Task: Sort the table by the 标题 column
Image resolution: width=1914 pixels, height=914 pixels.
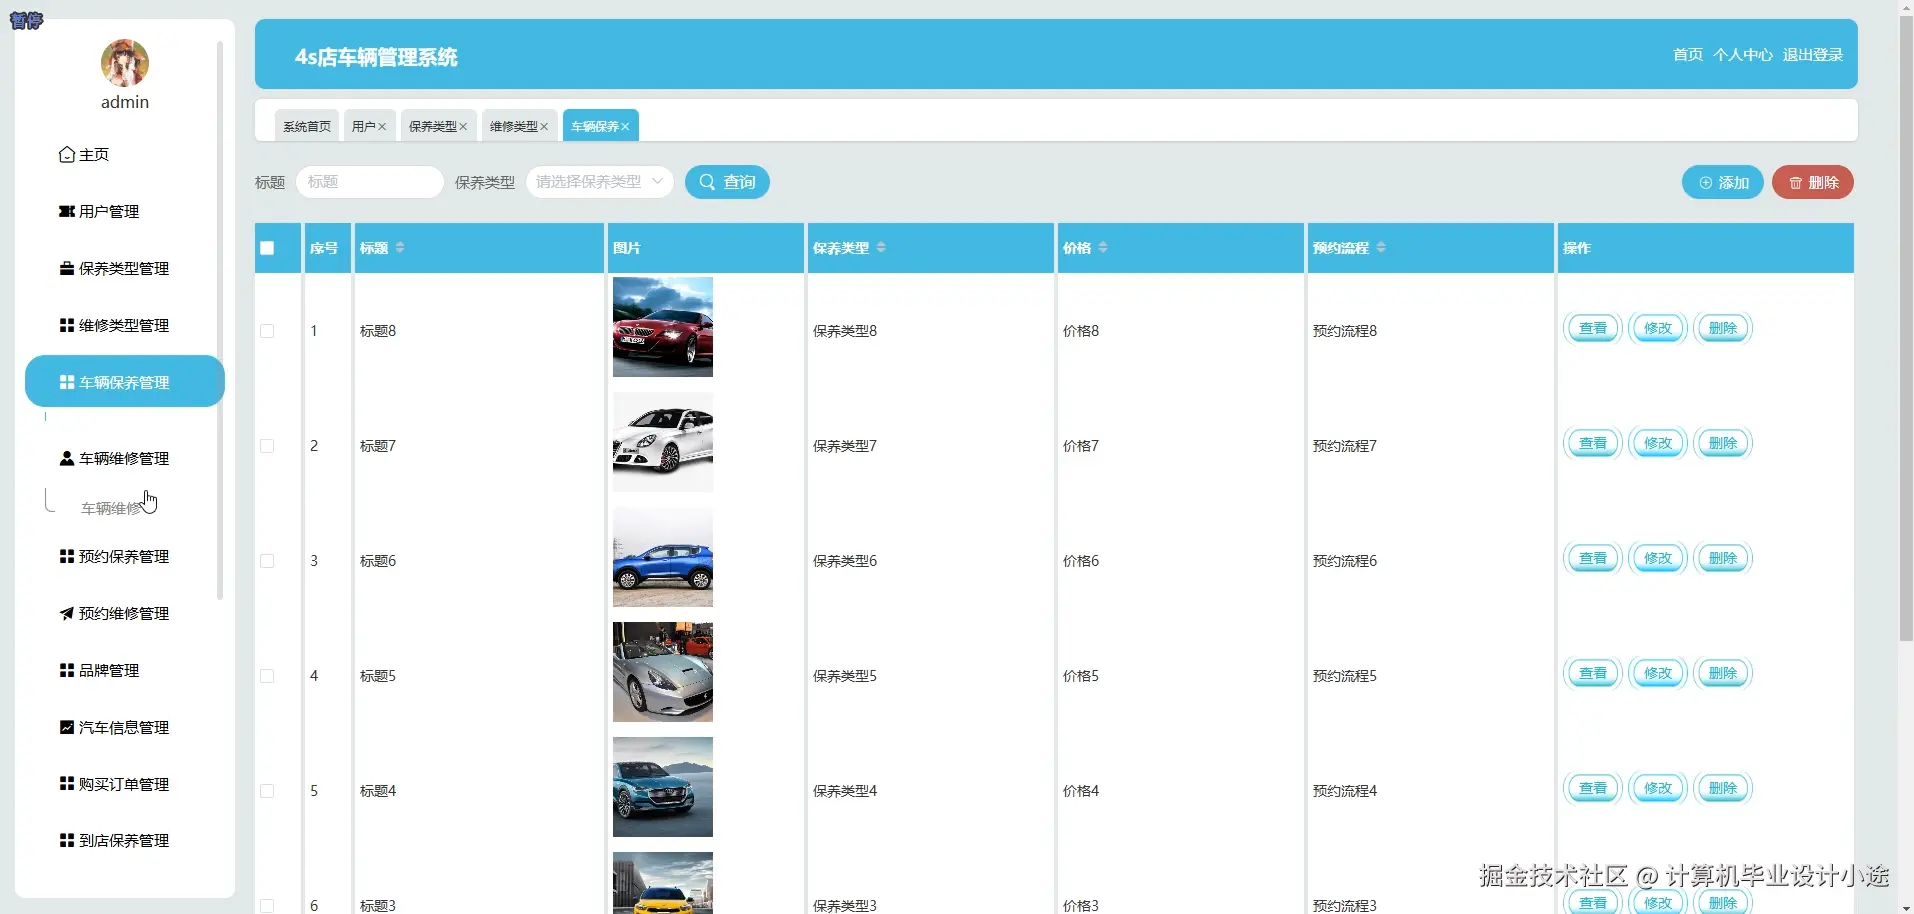Action: (x=400, y=248)
